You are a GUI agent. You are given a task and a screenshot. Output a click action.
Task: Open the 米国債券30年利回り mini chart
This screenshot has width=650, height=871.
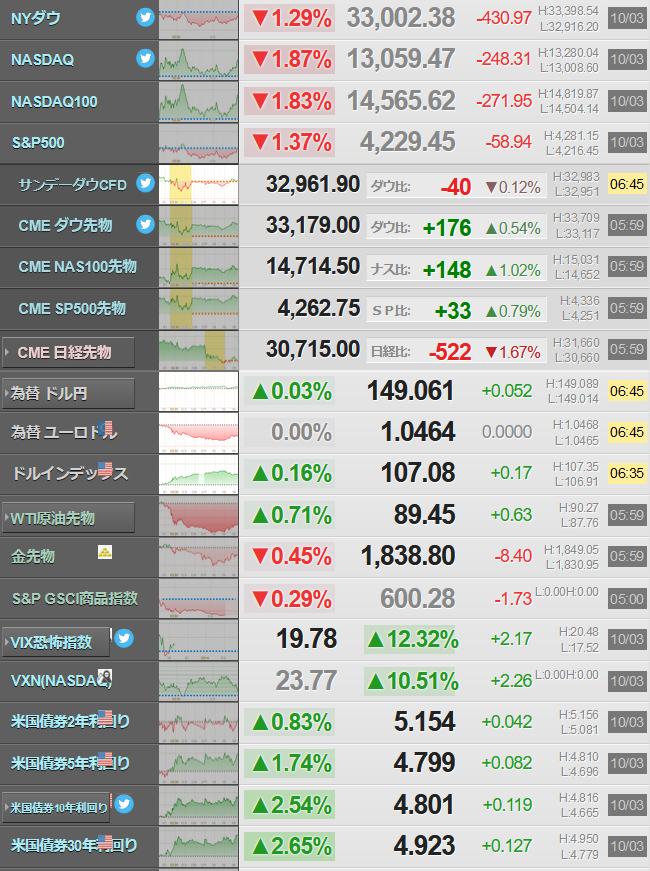[198, 847]
